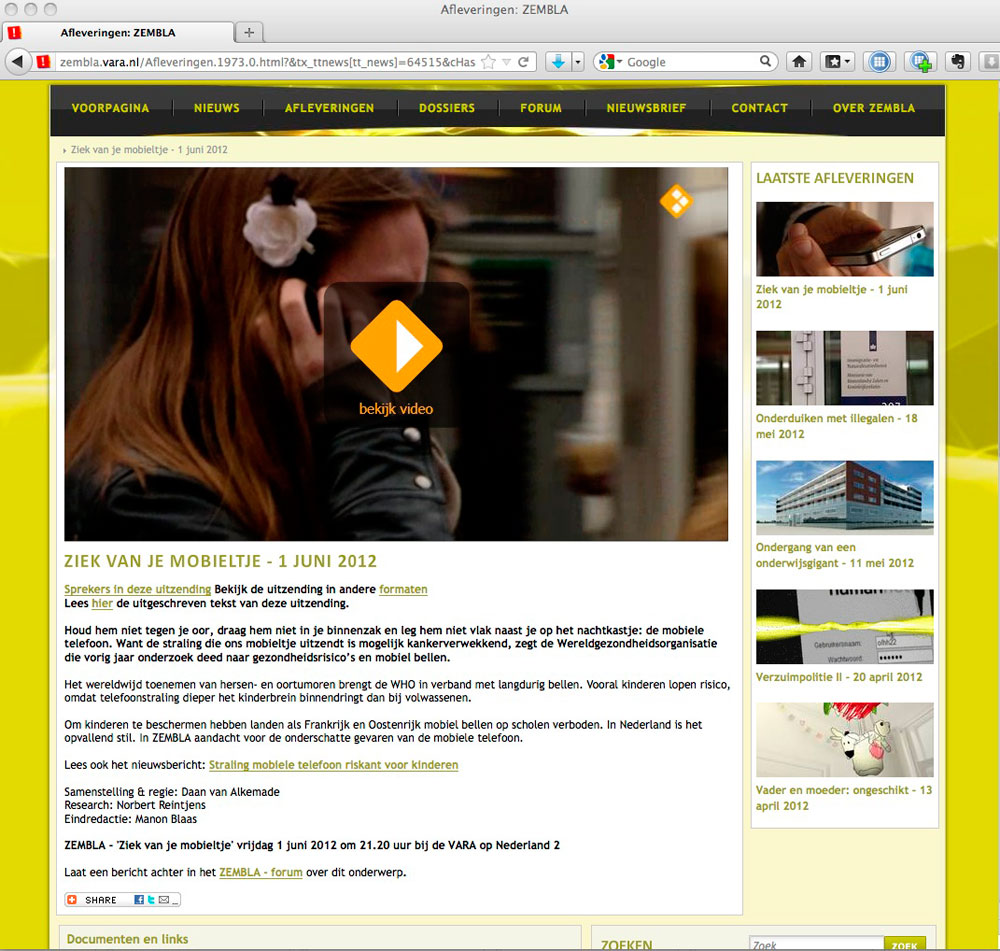Click the Documenten en links heading
The height and width of the screenshot is (951, 1000).
pos(128,939)
